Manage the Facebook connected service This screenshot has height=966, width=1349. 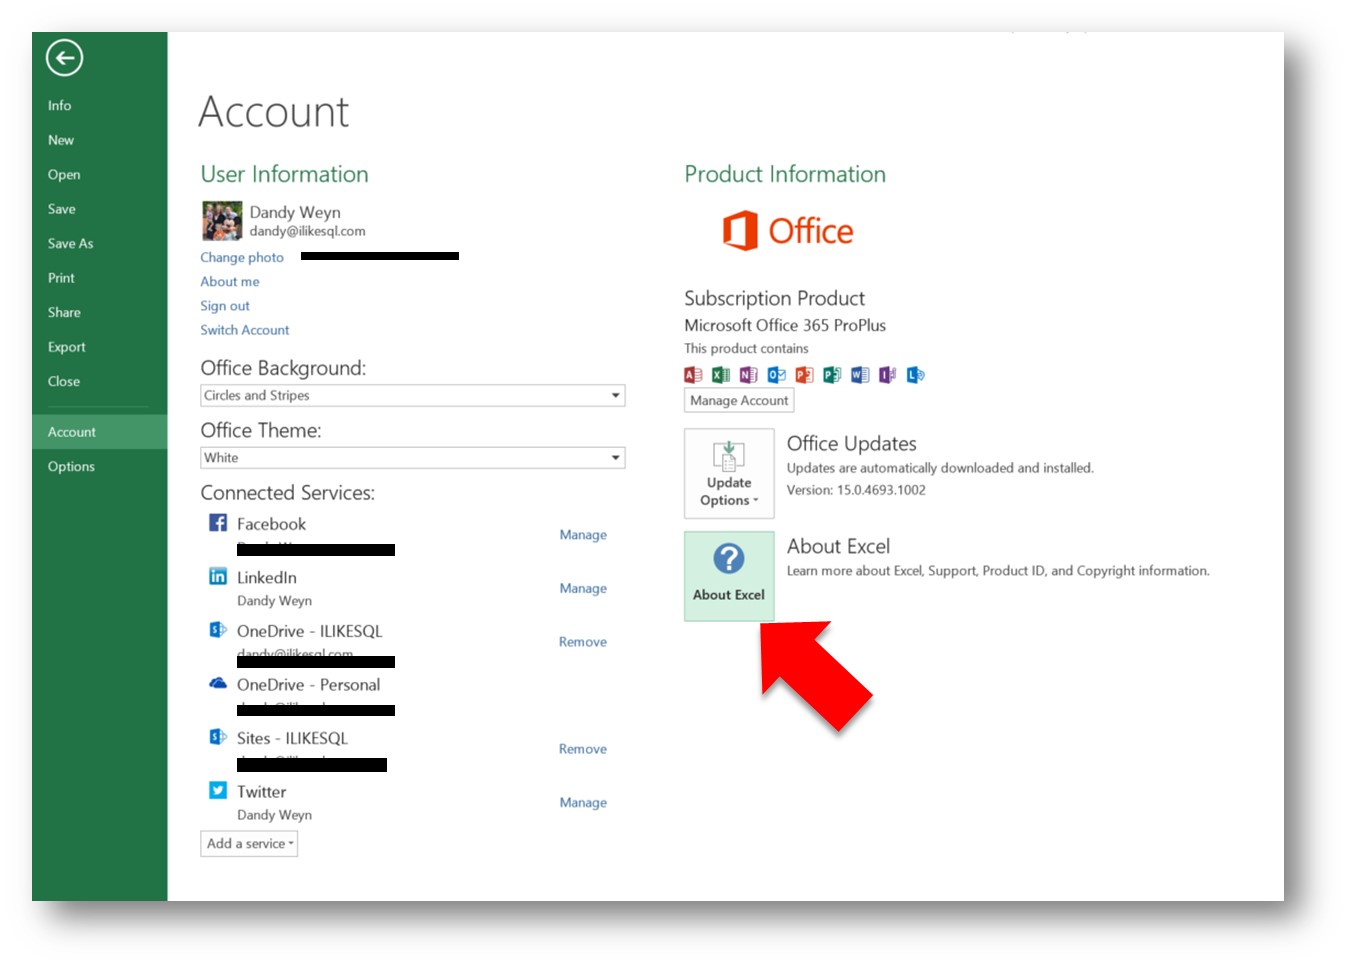pos(583,535)
